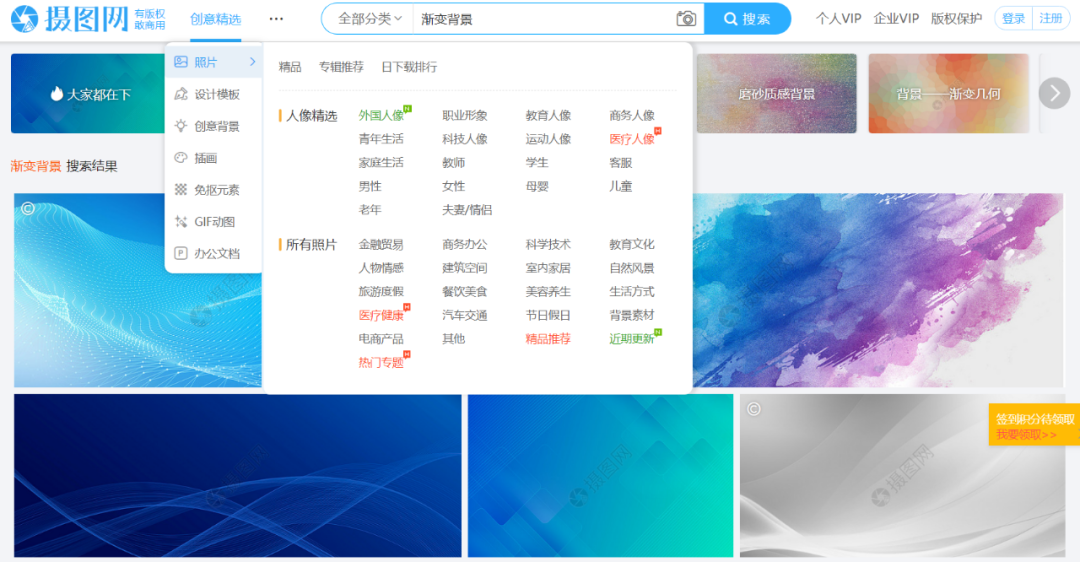Click the blue 搜索 search button
This screenshot has height=562, width=1080.
coord(747,19)
